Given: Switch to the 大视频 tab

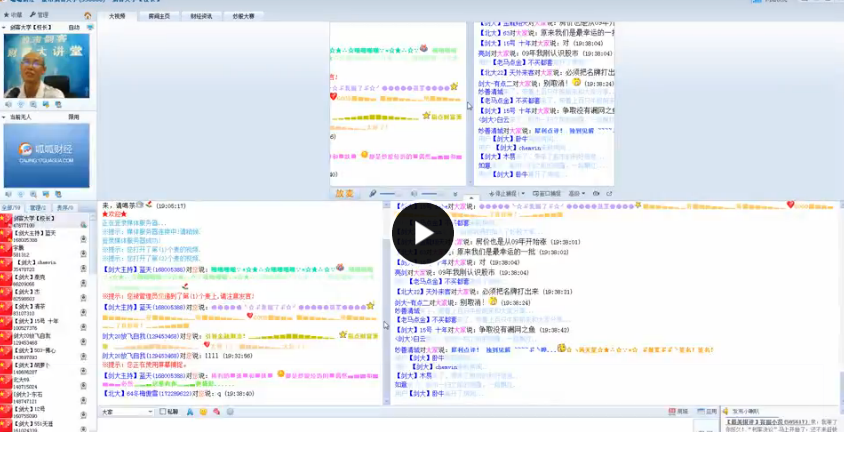Looking at the screenshot, I should pyautogui.click(x=117, y=16).
